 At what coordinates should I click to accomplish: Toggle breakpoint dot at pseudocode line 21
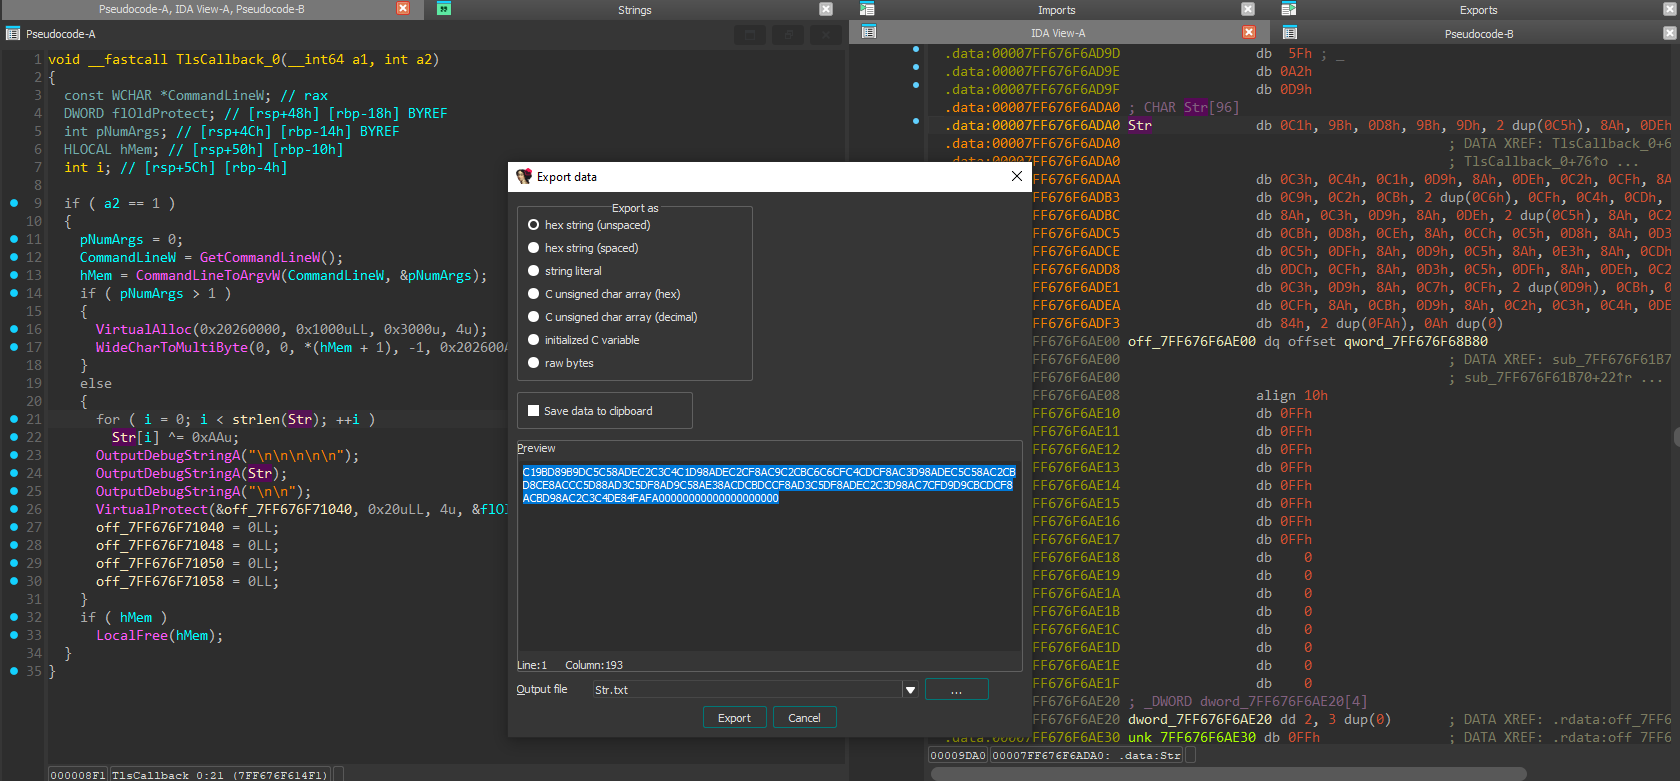pos(14,419)
